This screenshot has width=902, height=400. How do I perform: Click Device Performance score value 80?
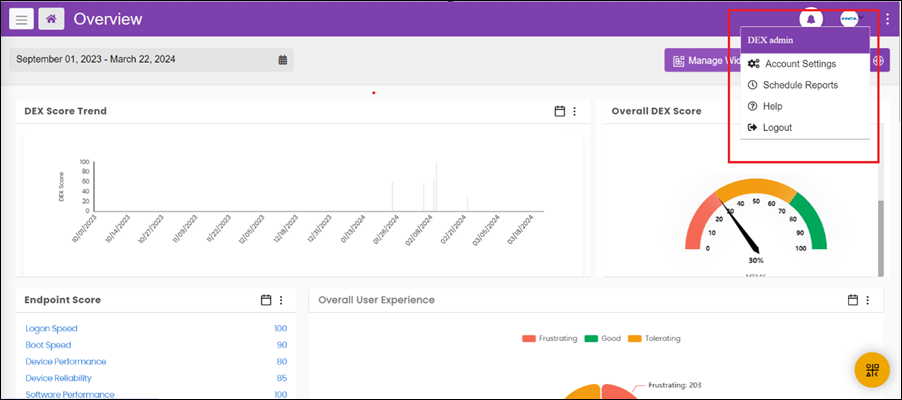pyautogui.click(x=282, y=361)
